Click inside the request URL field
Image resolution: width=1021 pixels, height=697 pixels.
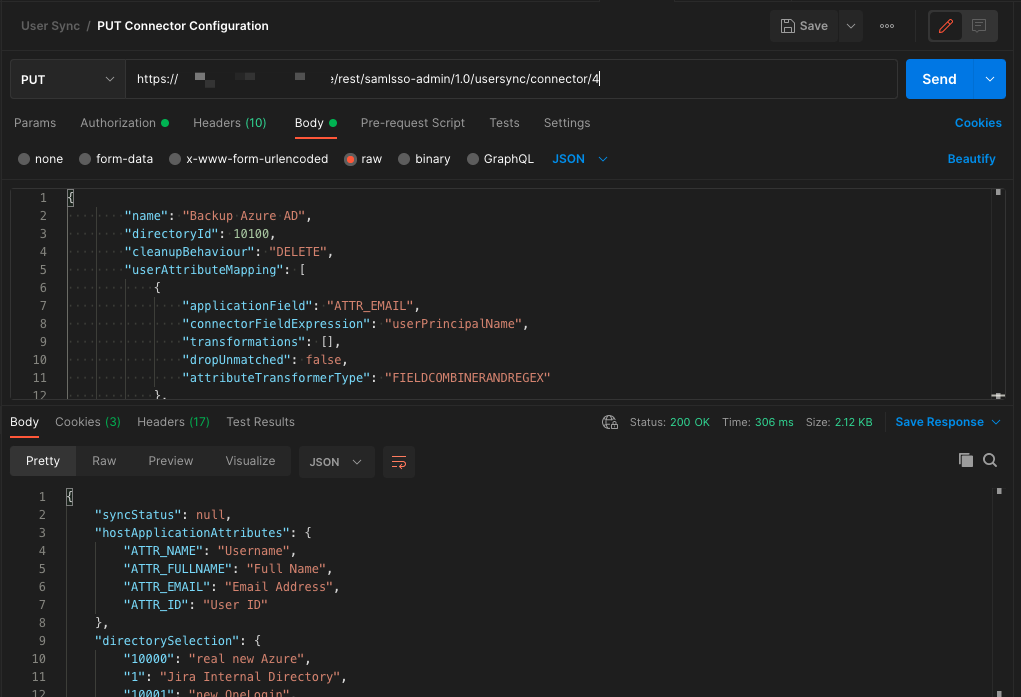(500, 77)
